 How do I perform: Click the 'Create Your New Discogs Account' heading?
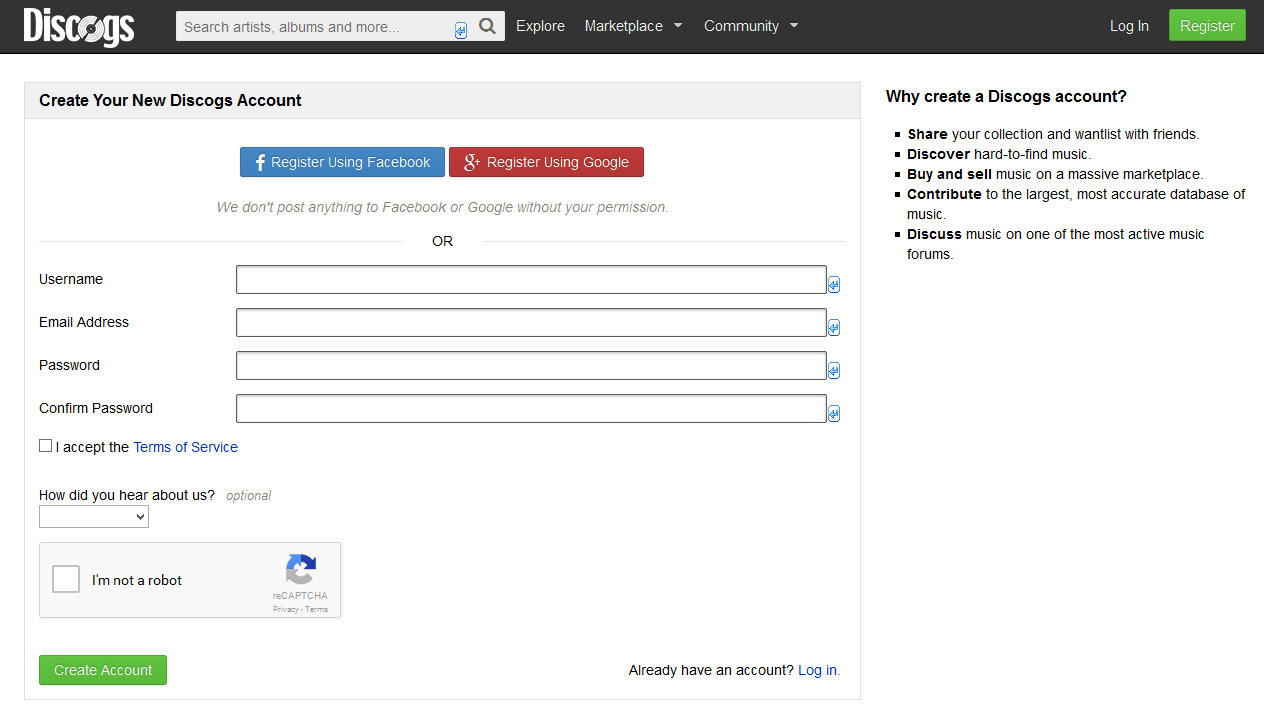pos(170,100)
